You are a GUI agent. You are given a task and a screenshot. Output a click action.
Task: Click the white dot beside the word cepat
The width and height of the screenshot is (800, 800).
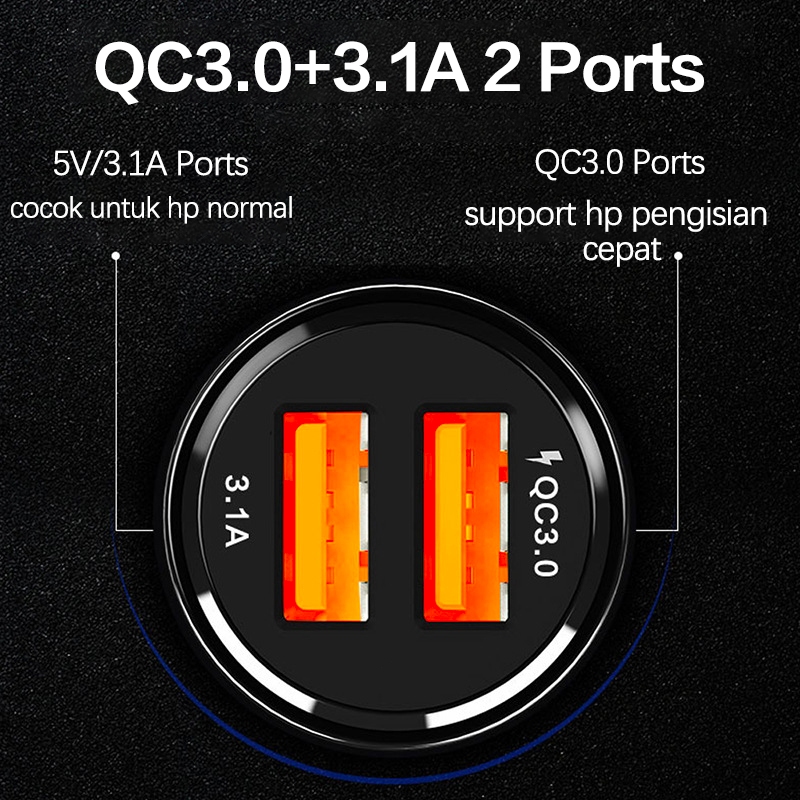[x=678, y=256]
